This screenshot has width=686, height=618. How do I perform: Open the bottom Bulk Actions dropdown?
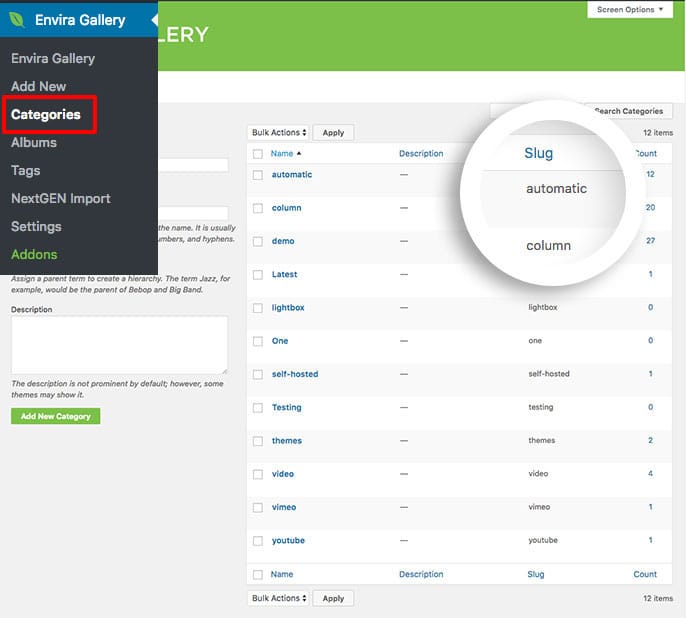tap(278, 598)
